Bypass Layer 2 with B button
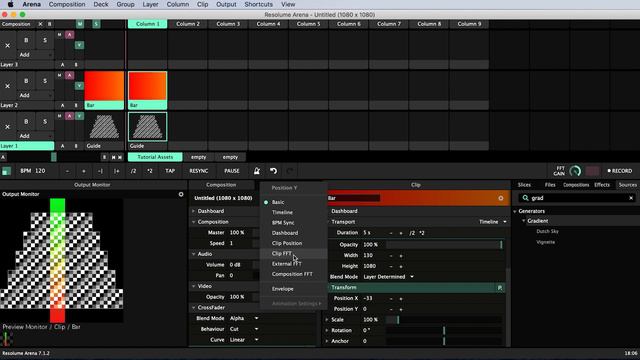640x360 pixels. (x=26, y=81)
